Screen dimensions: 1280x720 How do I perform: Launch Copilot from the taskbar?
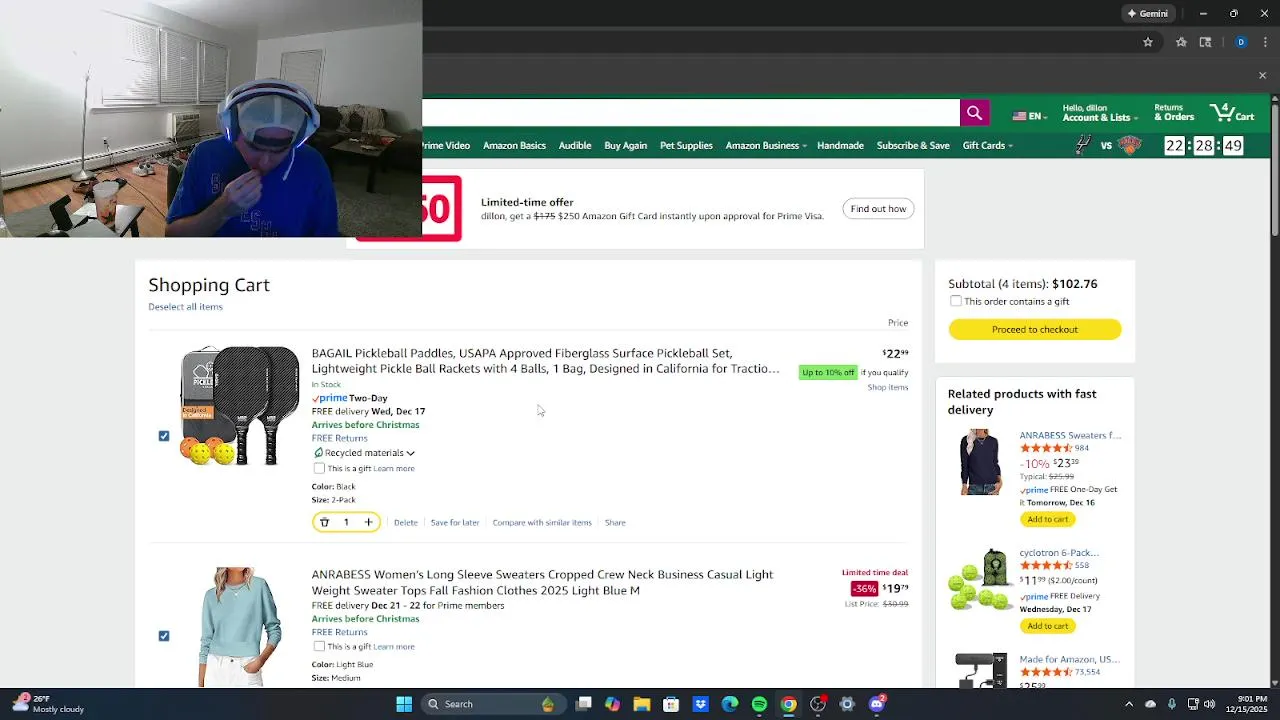click(612, 704)
